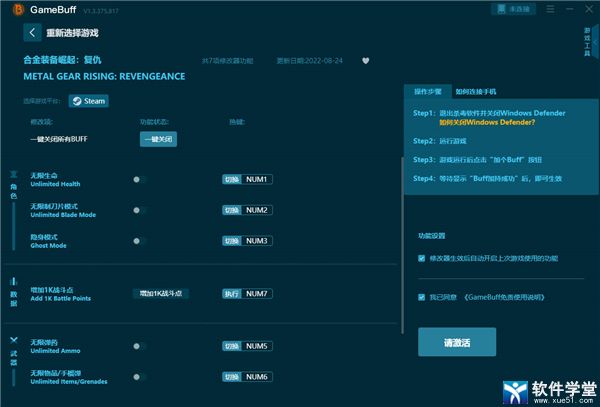Screen dimensions: 600x407
Task: Click the 请激活 activate button
Action: (457, 342)
